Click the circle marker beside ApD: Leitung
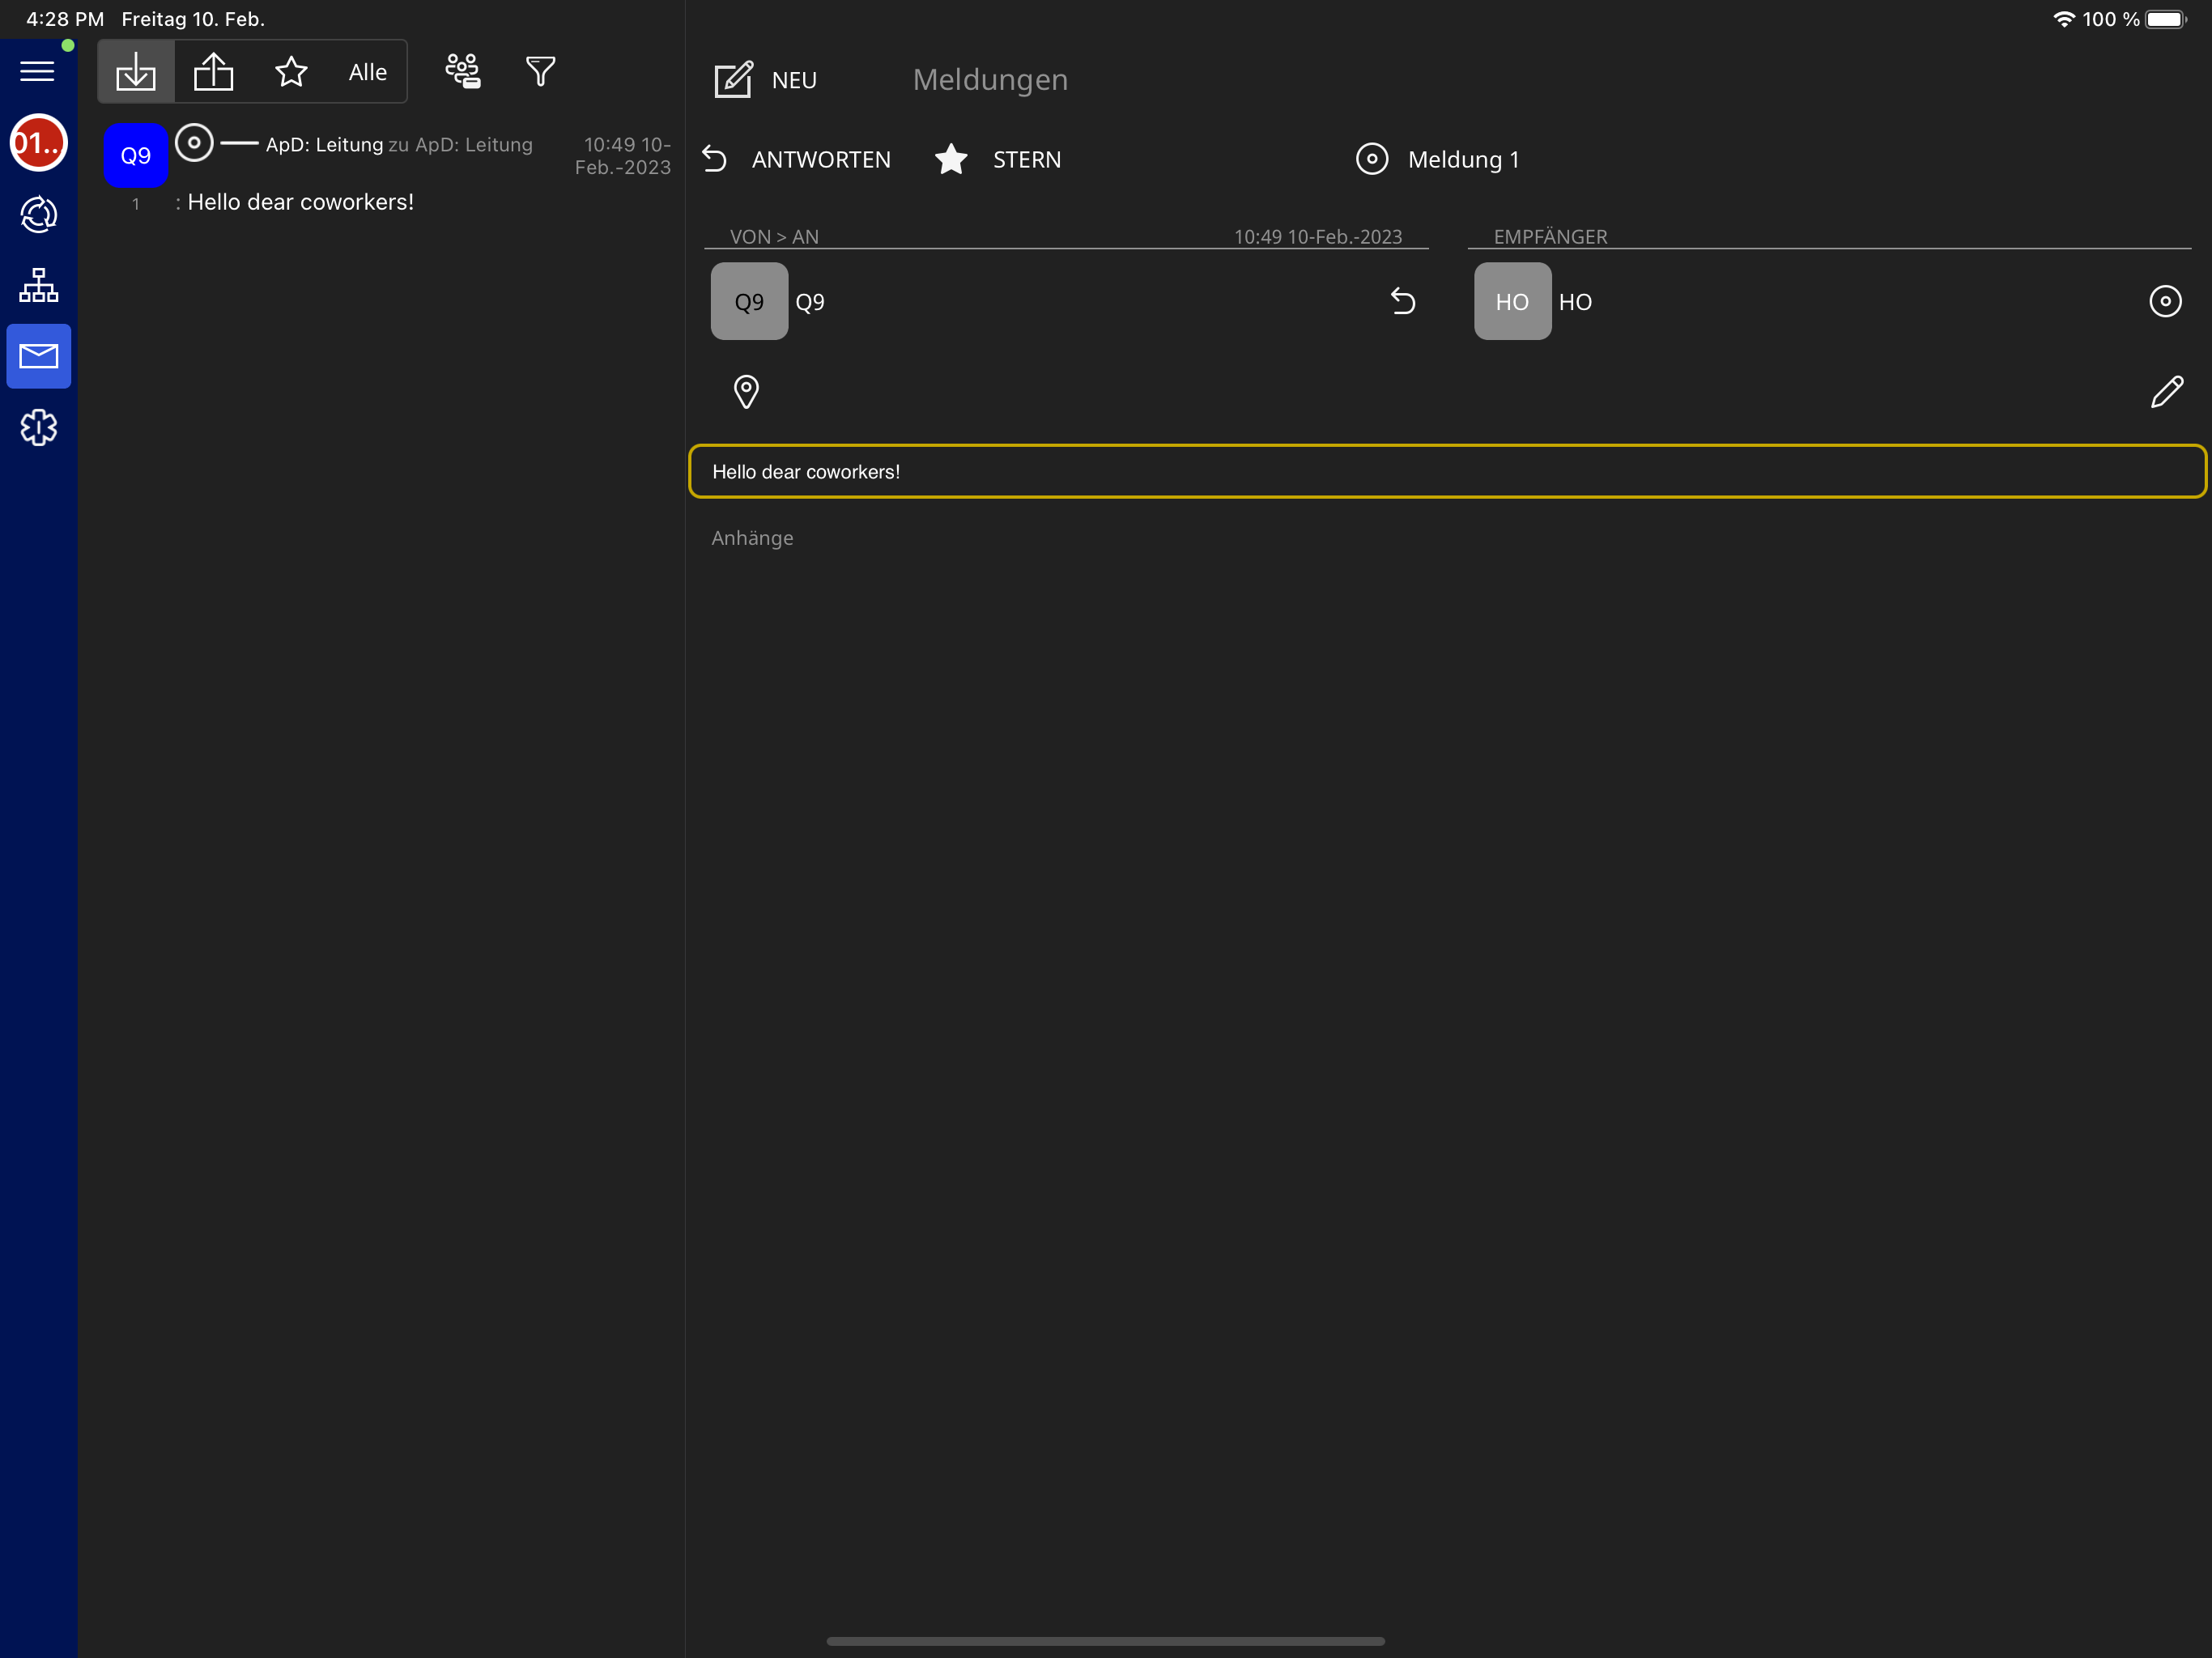Screen dimensions: 2212x1658 click(x=194, y=143)
